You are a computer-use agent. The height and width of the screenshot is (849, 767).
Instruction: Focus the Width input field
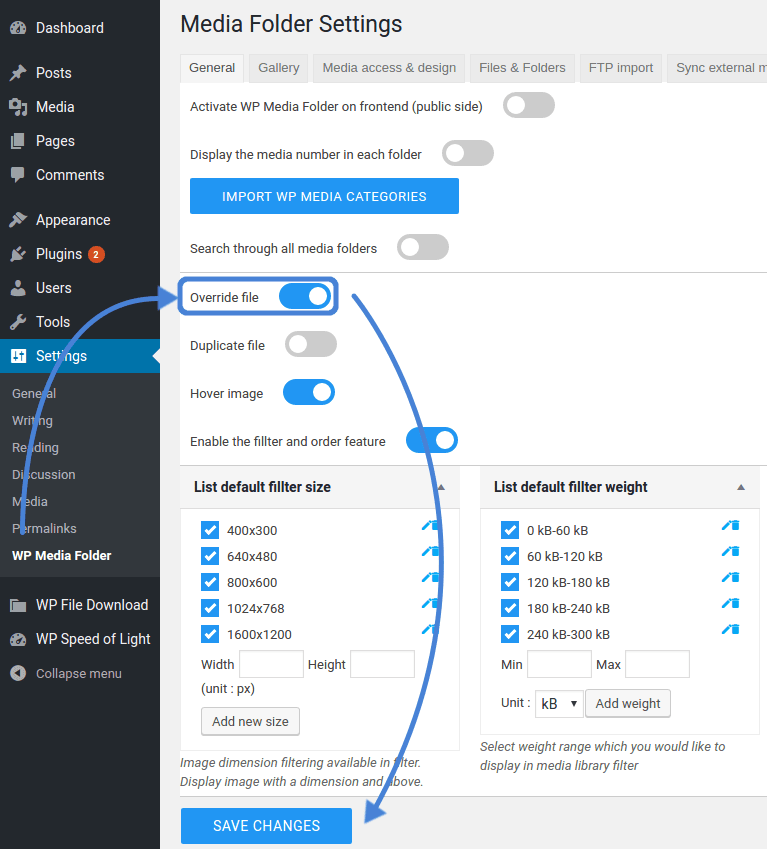pyautogui.click(x=271, y=664)
